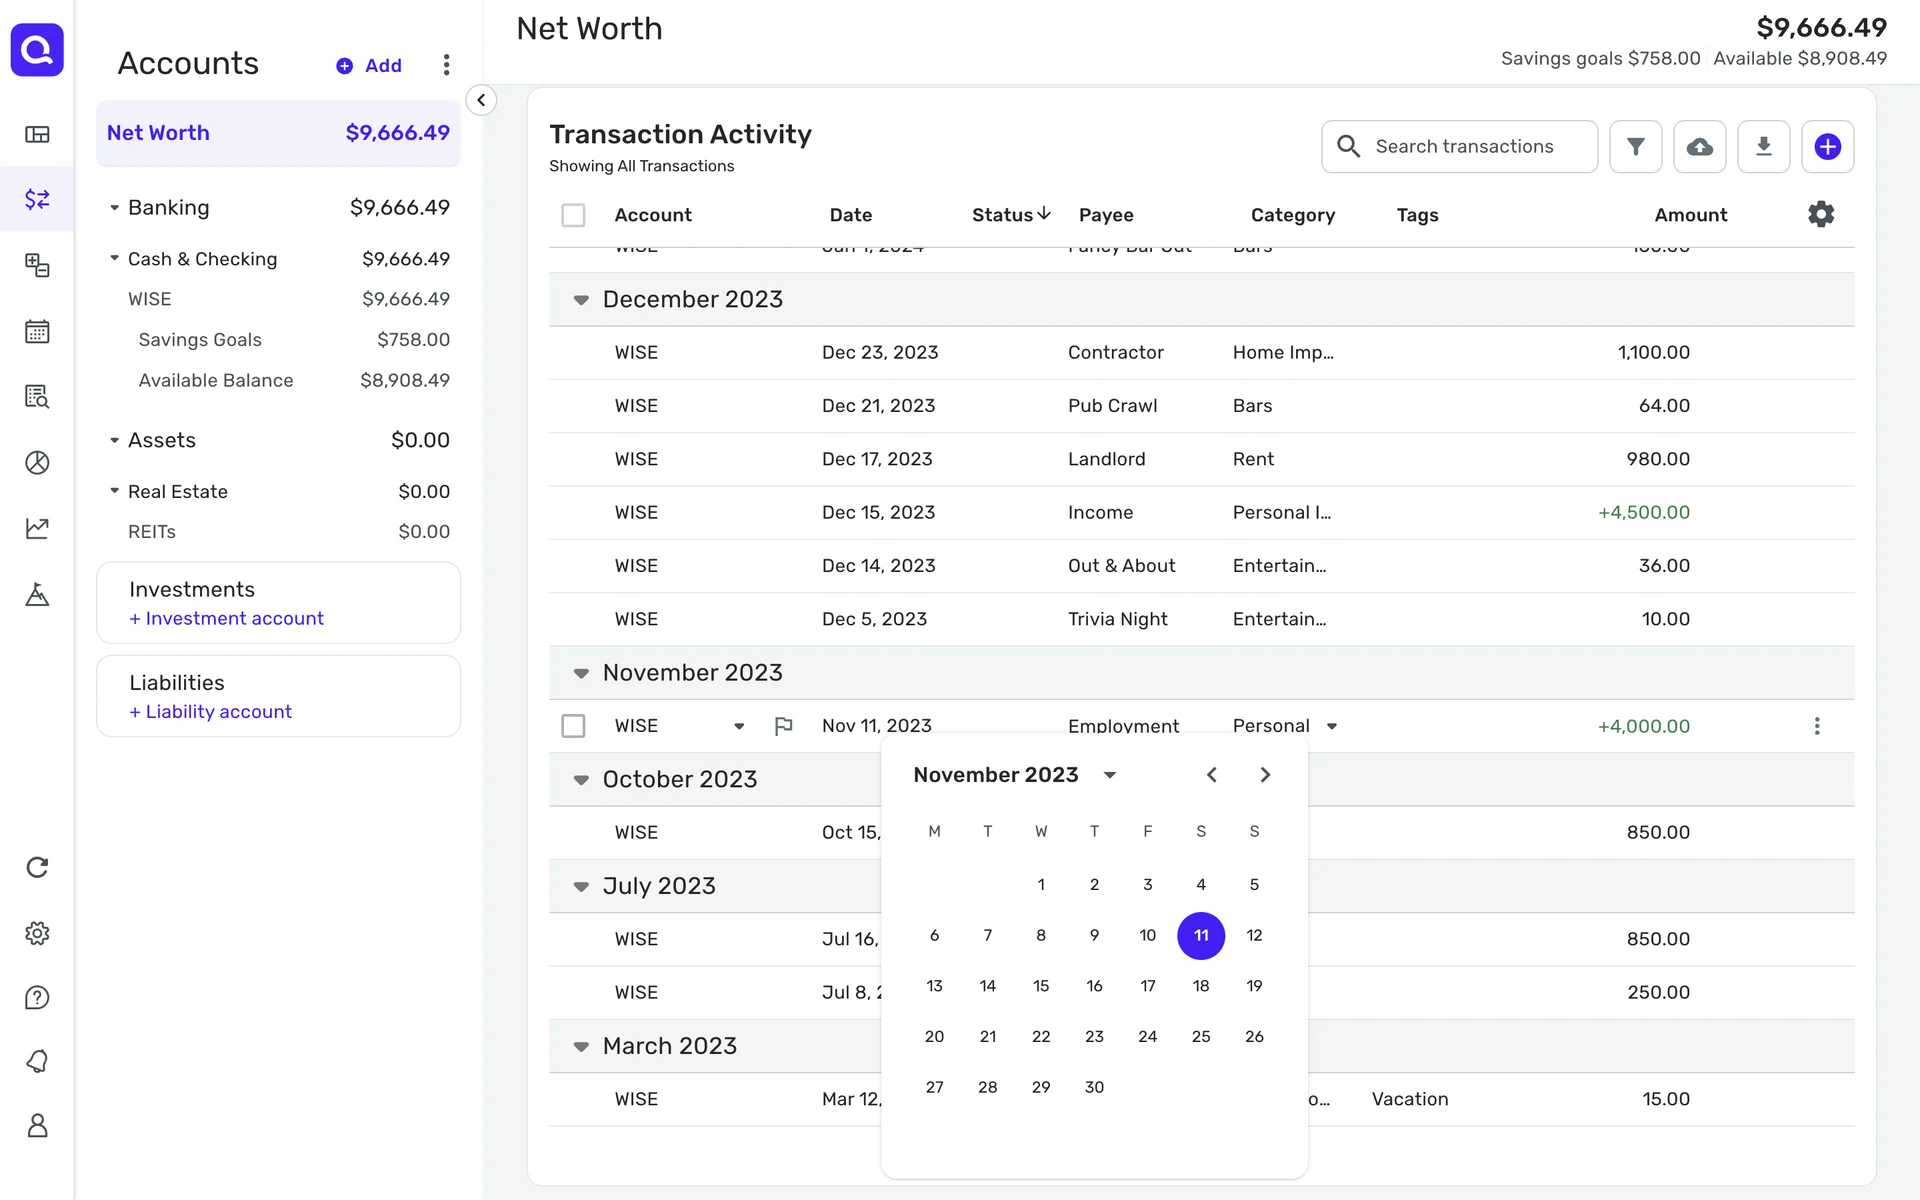
Task: Select the Net Worth account row
Action: tap(278, 133)
